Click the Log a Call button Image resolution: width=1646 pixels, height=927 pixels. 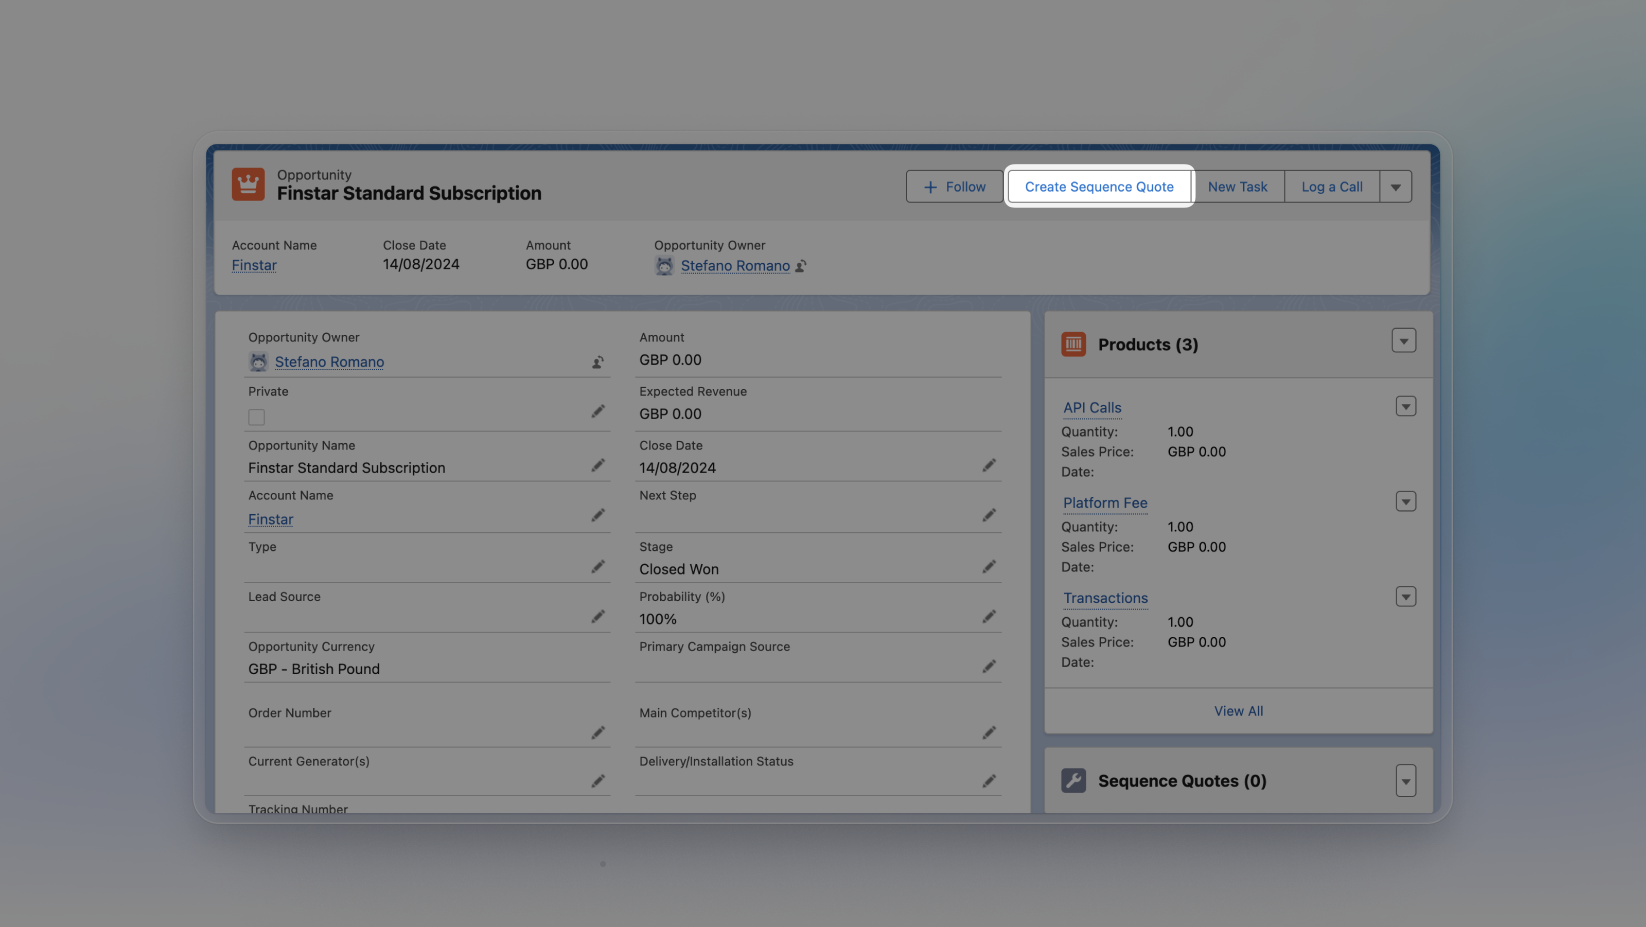coord(1332,187)
